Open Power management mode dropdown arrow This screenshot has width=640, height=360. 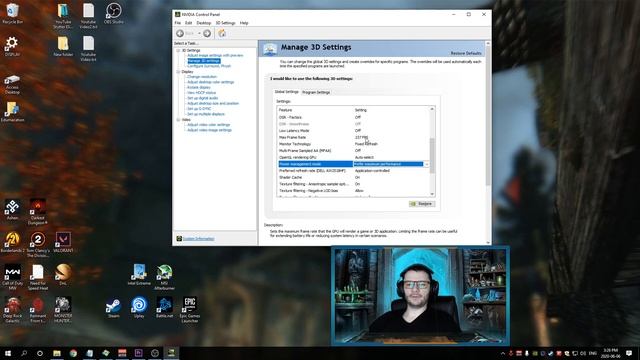point(427,164)
